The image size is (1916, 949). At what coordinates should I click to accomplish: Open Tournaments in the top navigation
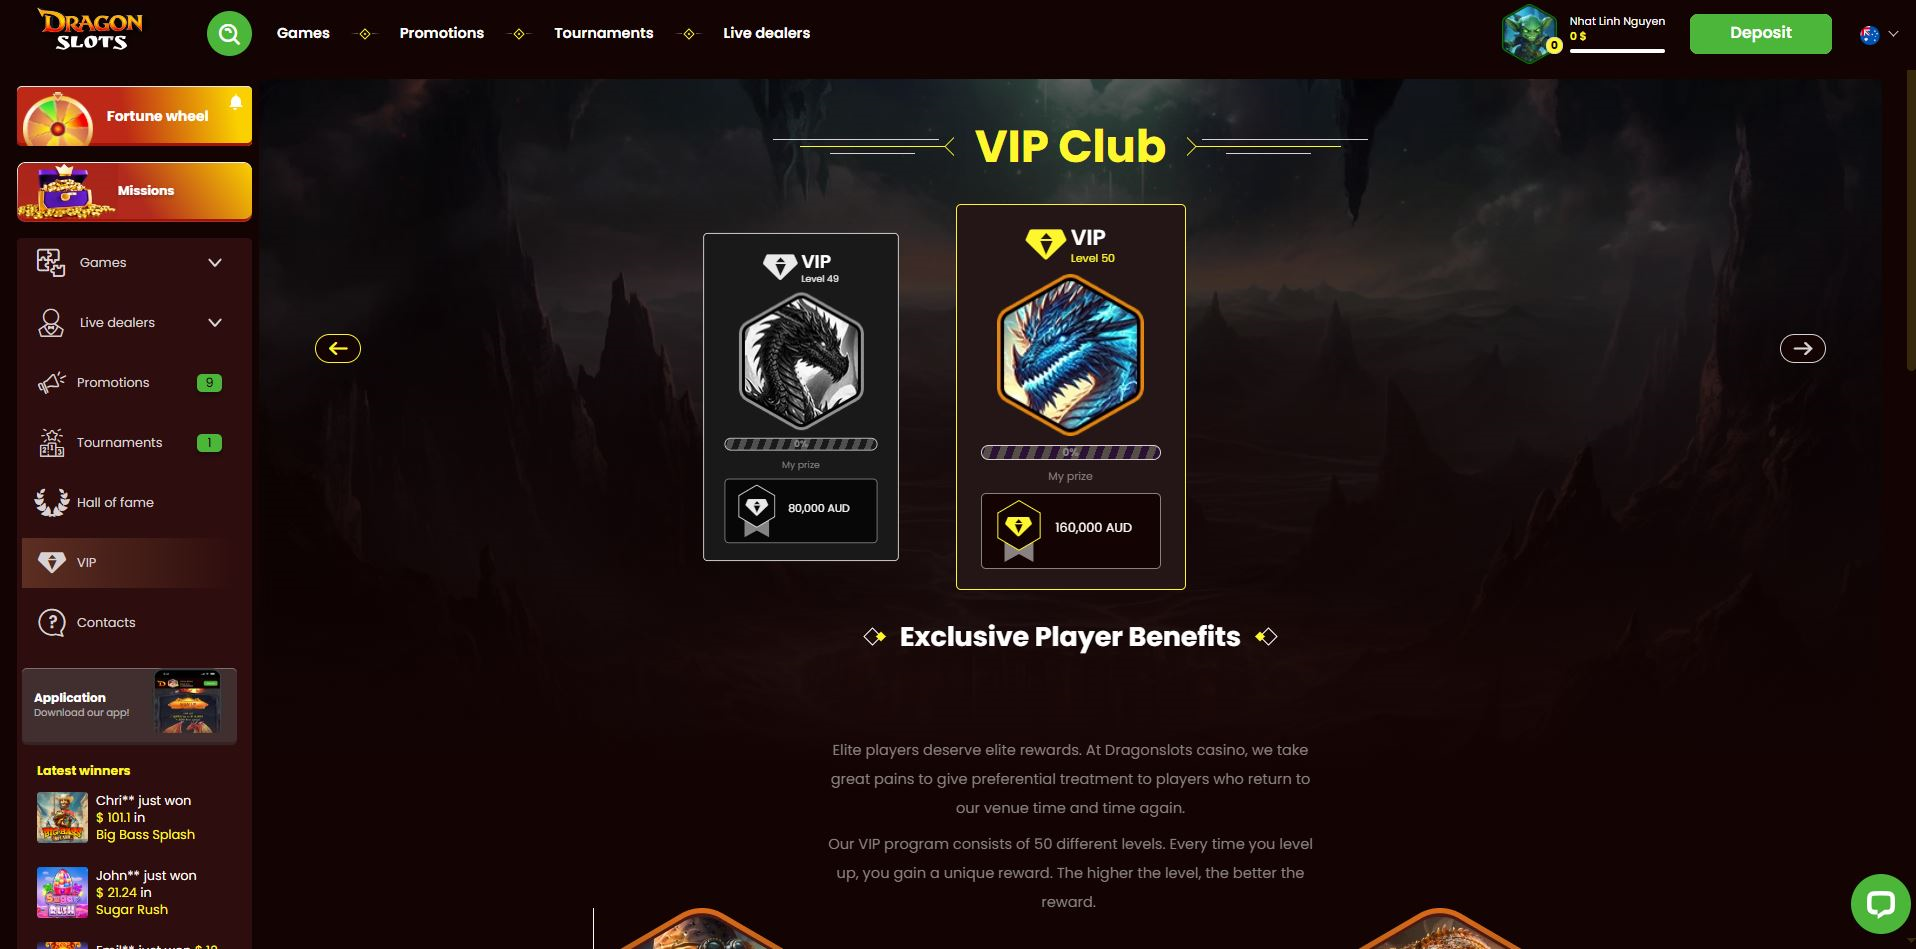click(604, 33)
